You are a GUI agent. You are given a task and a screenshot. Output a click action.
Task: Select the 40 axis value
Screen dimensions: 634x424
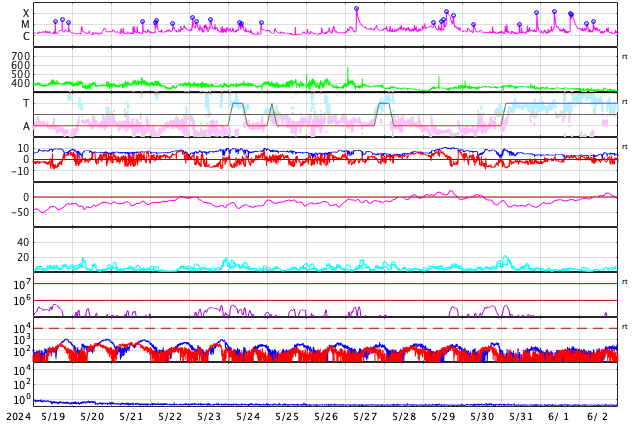tap(23, 242)
